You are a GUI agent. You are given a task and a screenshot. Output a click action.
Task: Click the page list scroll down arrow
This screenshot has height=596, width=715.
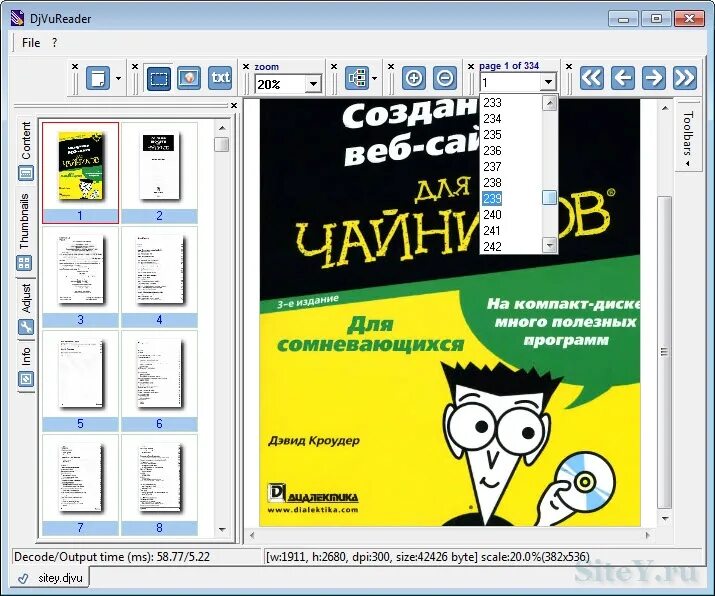[549, 245]
